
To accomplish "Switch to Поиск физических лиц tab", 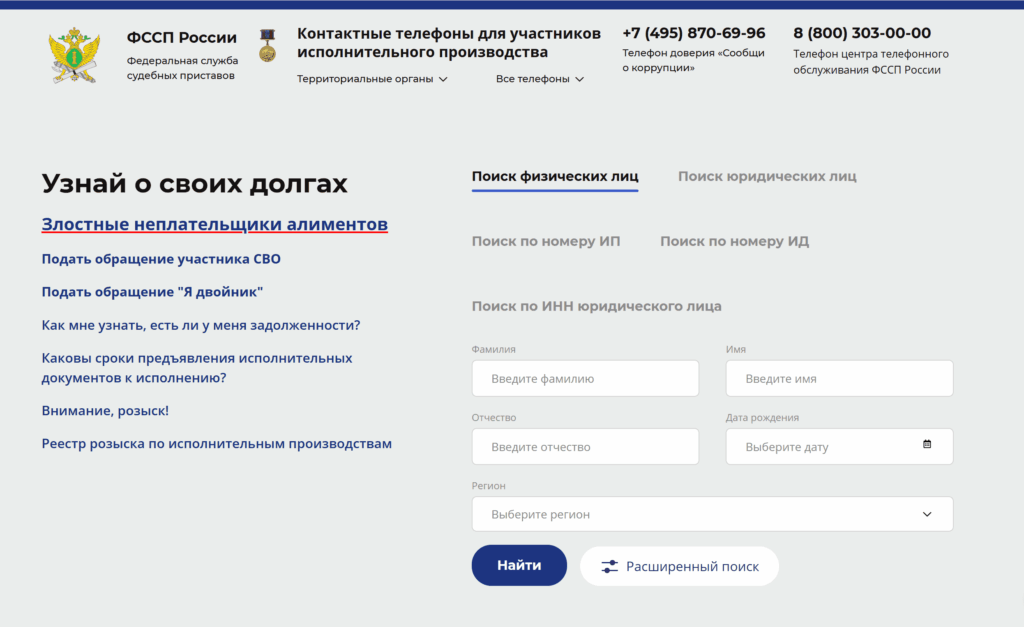I will (x=555, y=176).
